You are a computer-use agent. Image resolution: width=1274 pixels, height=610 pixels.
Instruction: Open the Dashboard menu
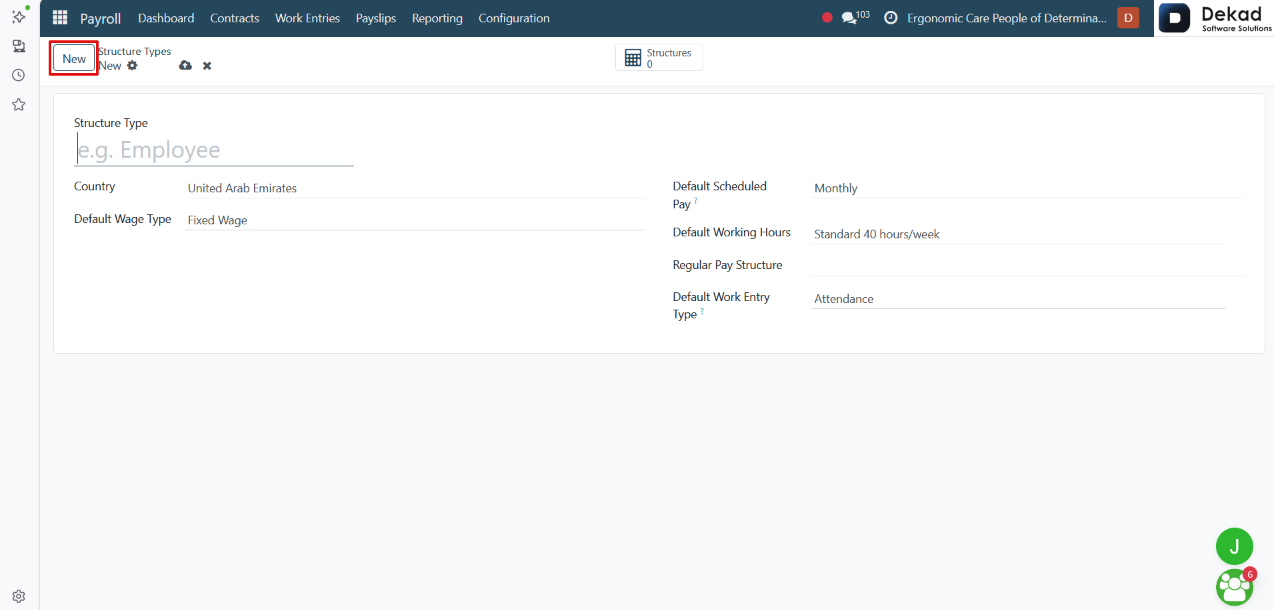[166, 18]
